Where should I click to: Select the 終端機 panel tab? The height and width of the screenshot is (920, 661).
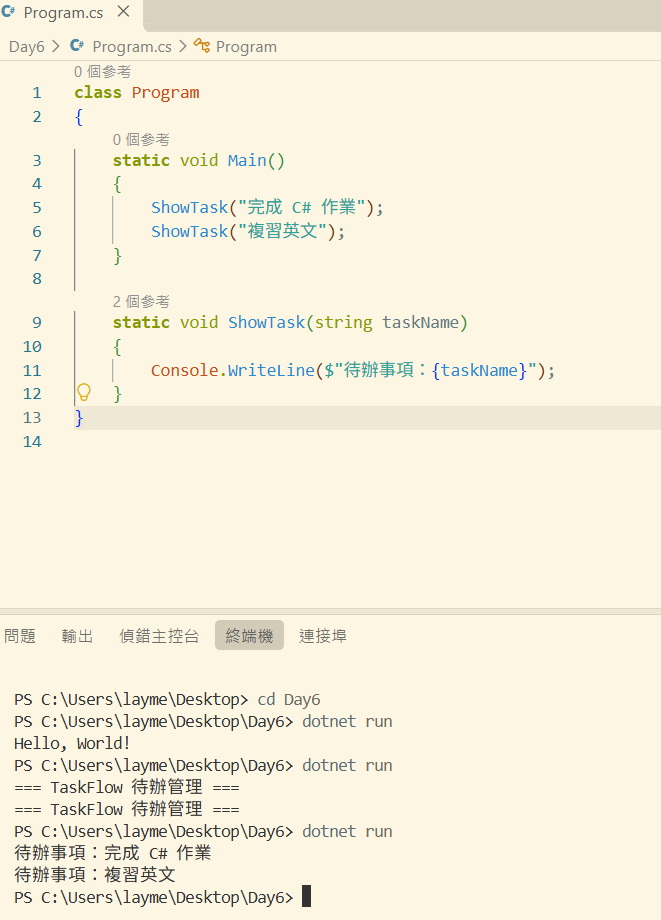click(249, 635)
